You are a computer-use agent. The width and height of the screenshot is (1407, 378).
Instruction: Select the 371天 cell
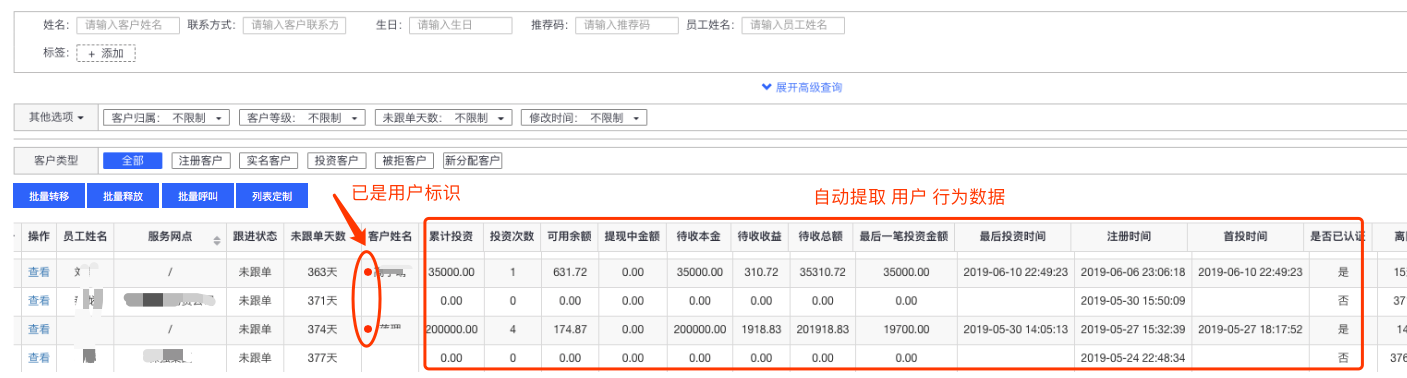tap(323, 300)
